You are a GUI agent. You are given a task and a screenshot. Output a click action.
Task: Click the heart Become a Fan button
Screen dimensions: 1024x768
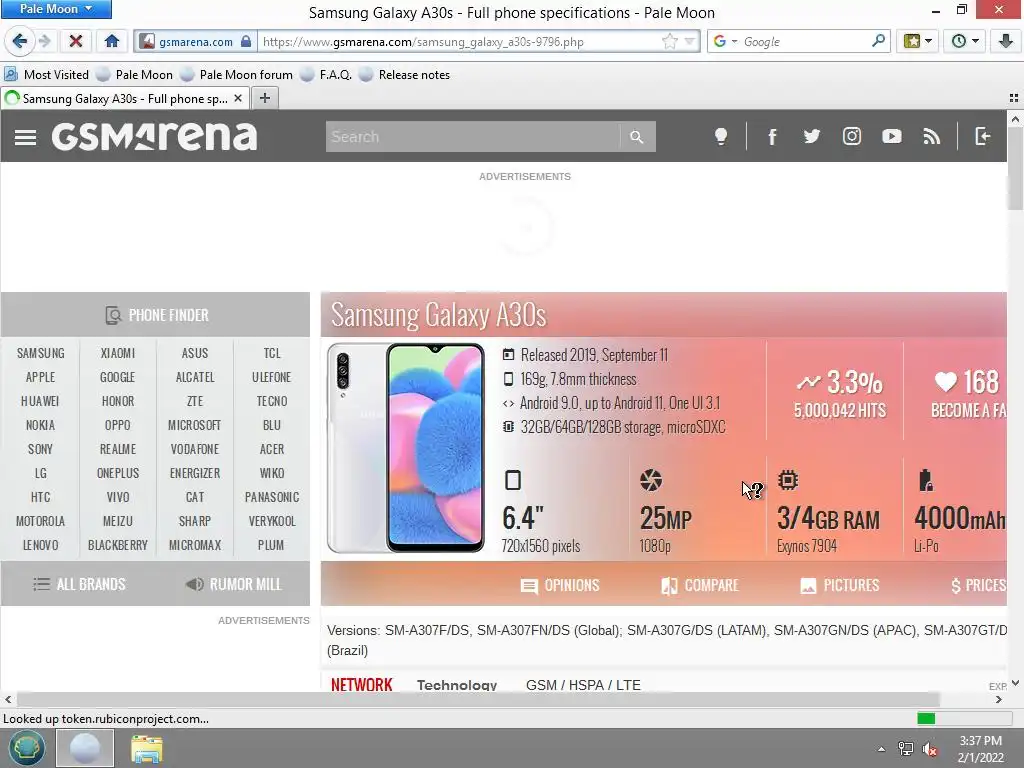click(x=967, y=394)
